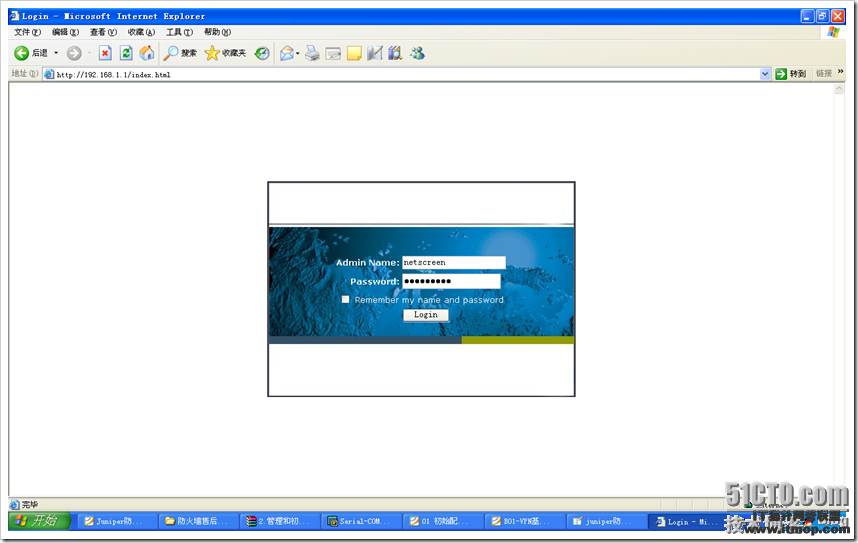858x543 pixels.
Task: Click the address bar URL field
Action: coord(407,74)
